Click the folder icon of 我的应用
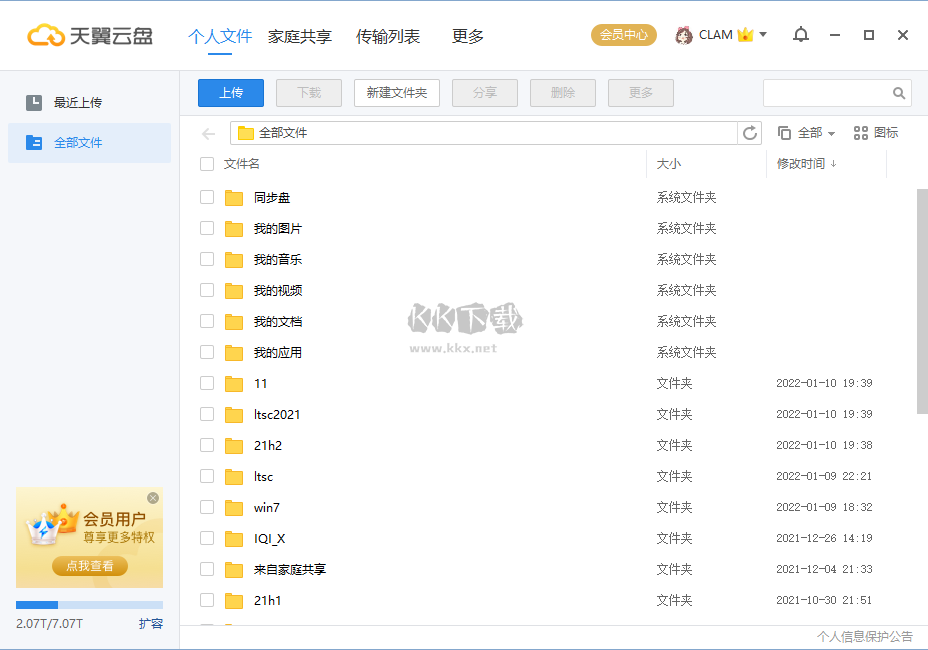Image resolution: width=928 pixels, height=650 pixels. pyautogui.click(x=234, y=353)
